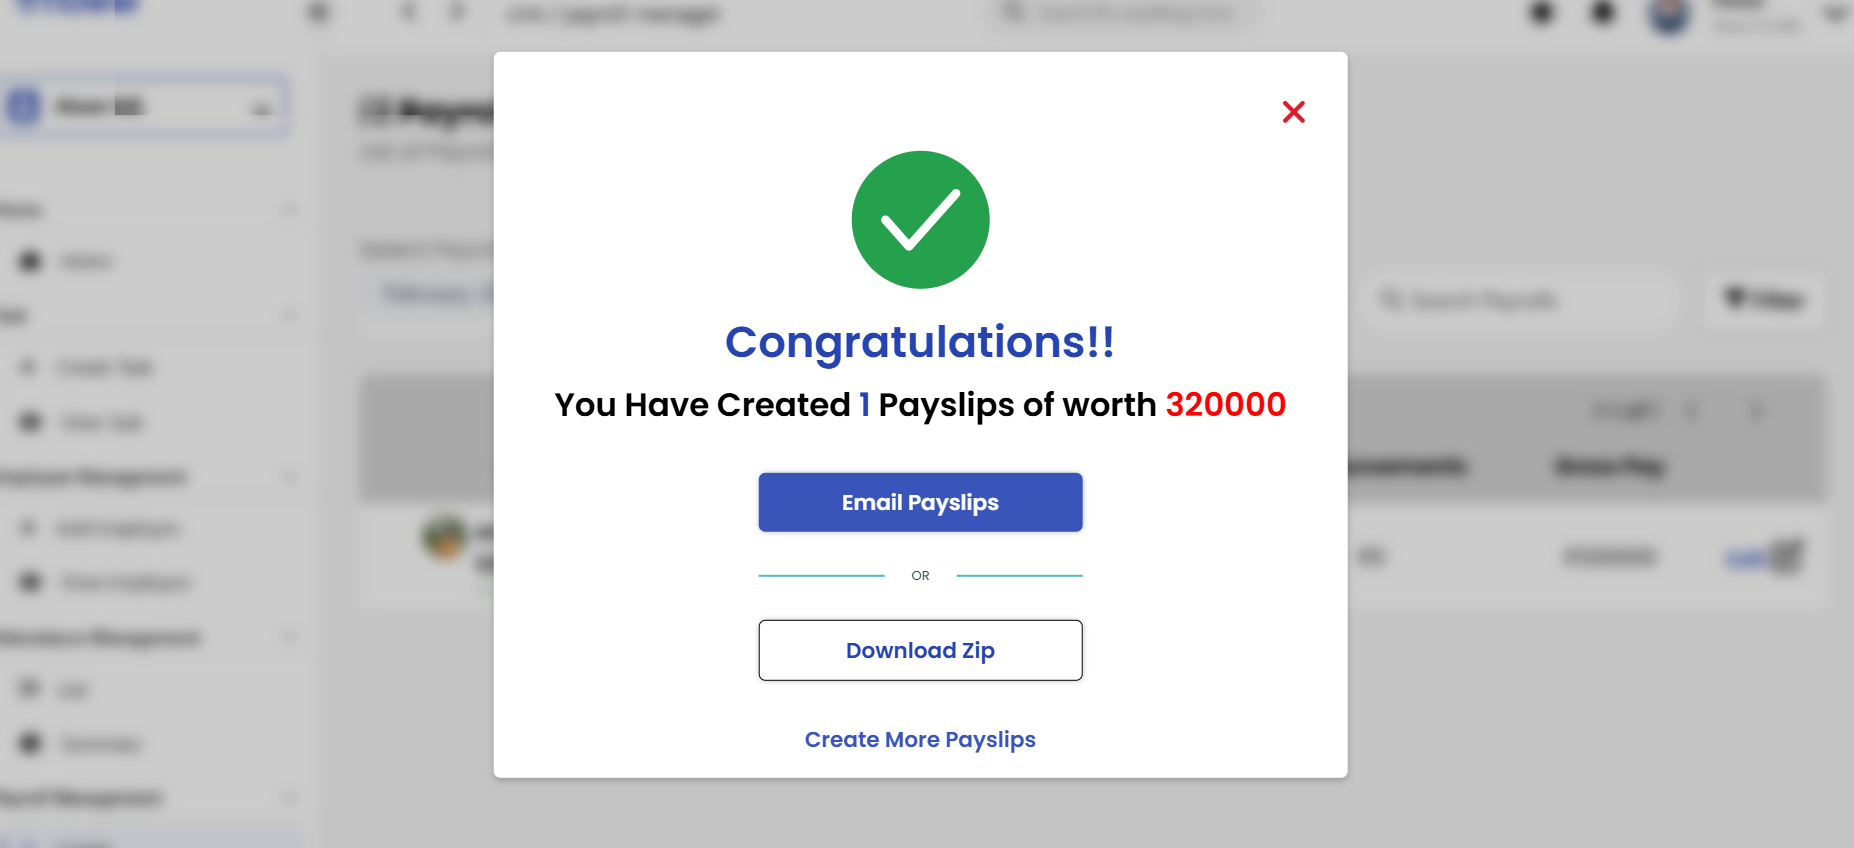Click the green success checkmark icon

920,220
